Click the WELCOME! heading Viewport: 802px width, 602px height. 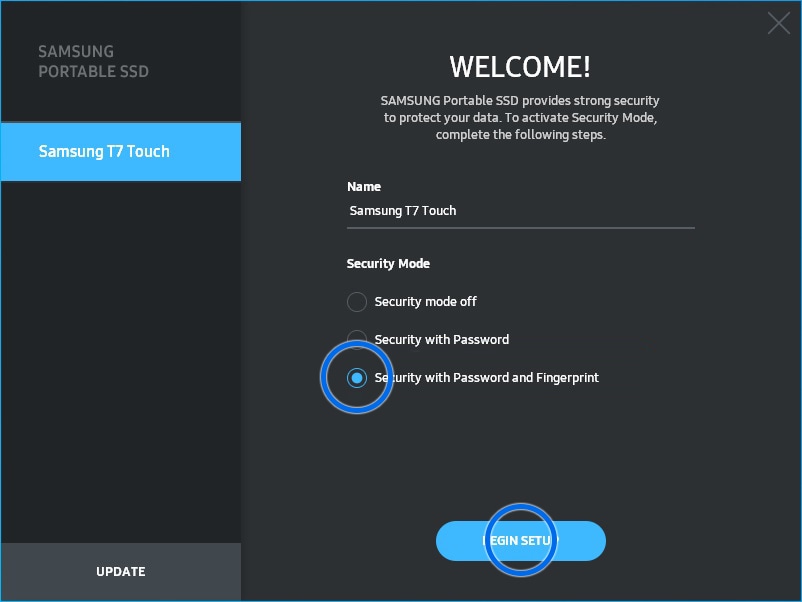click(520, 67)
